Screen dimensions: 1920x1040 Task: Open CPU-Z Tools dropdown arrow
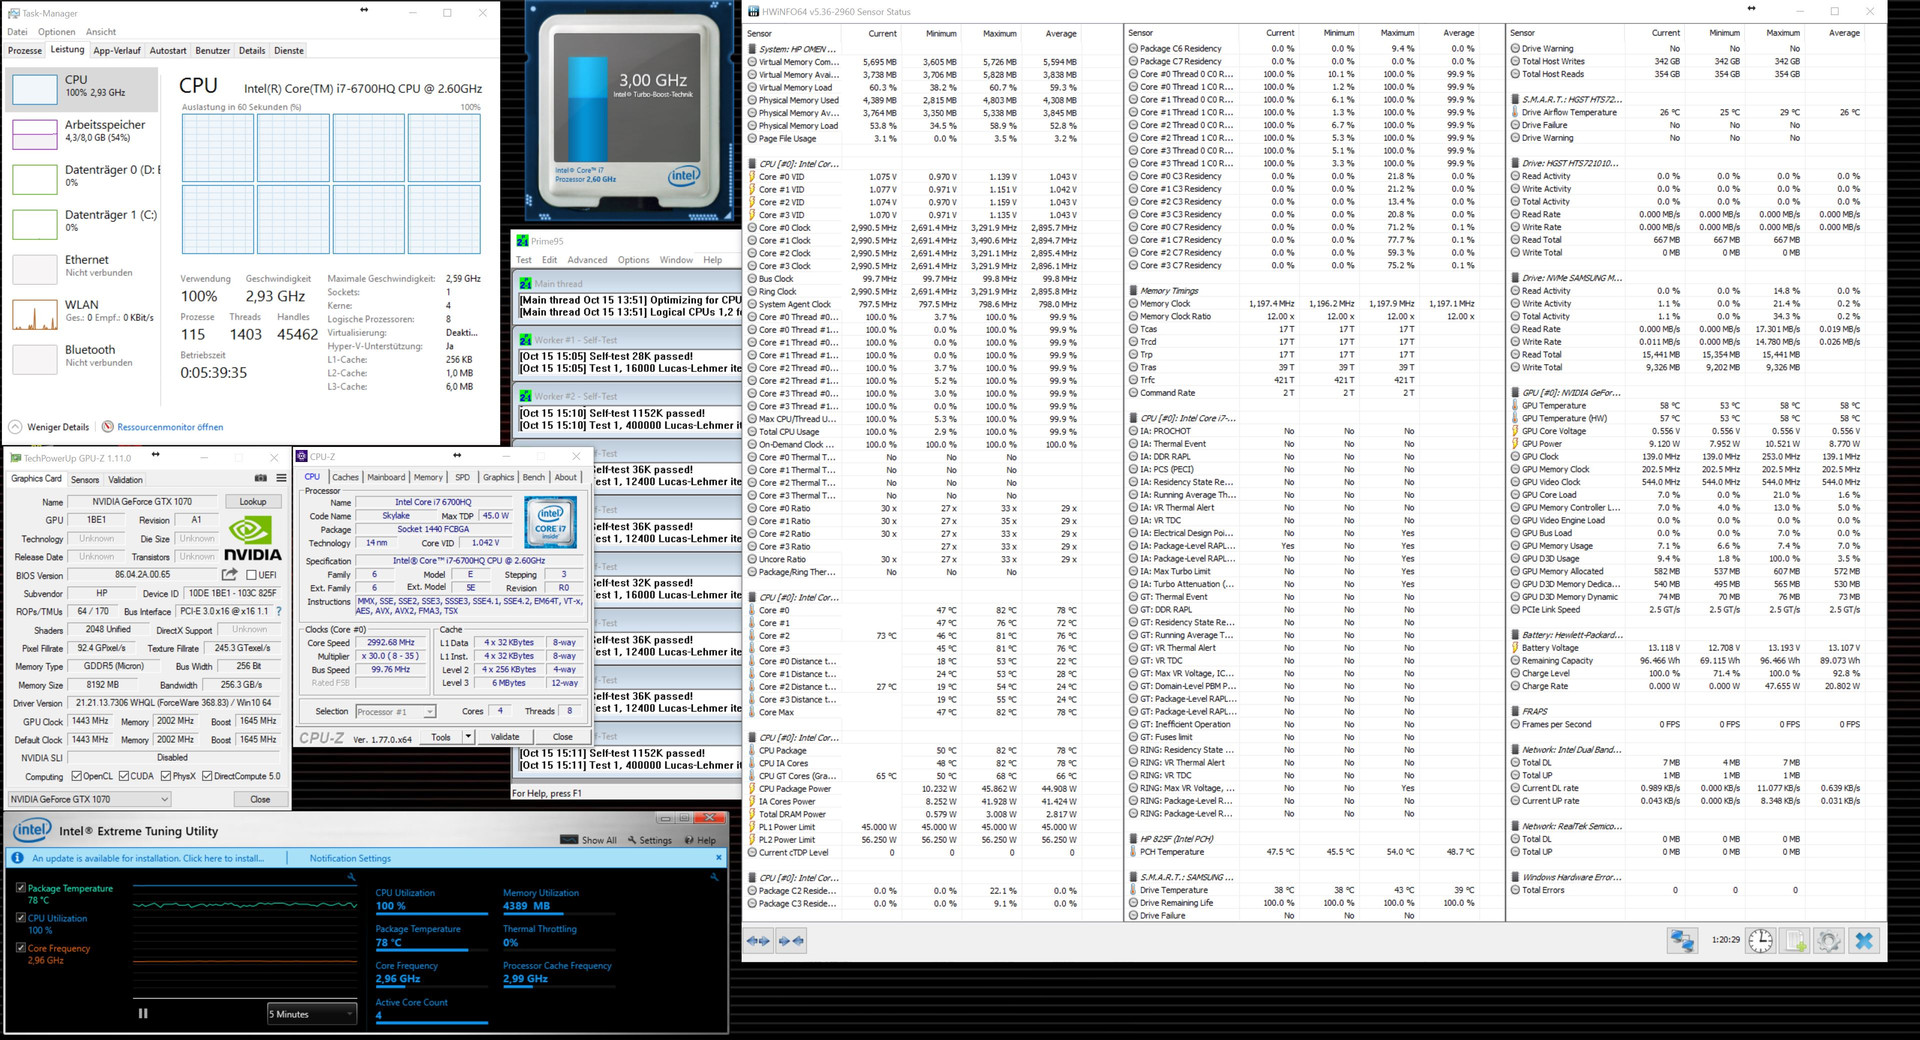468,737
